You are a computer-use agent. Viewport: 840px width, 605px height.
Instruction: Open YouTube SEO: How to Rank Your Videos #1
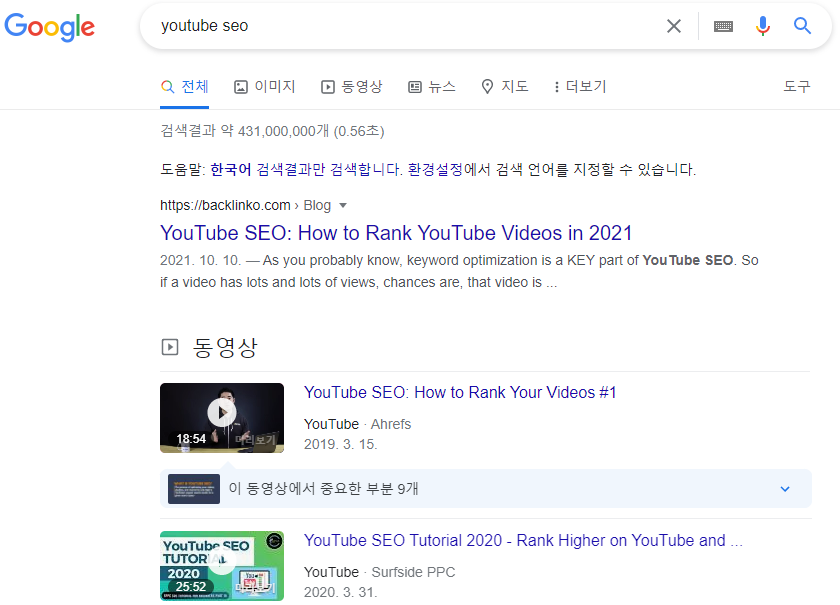(x=460, y=393)
